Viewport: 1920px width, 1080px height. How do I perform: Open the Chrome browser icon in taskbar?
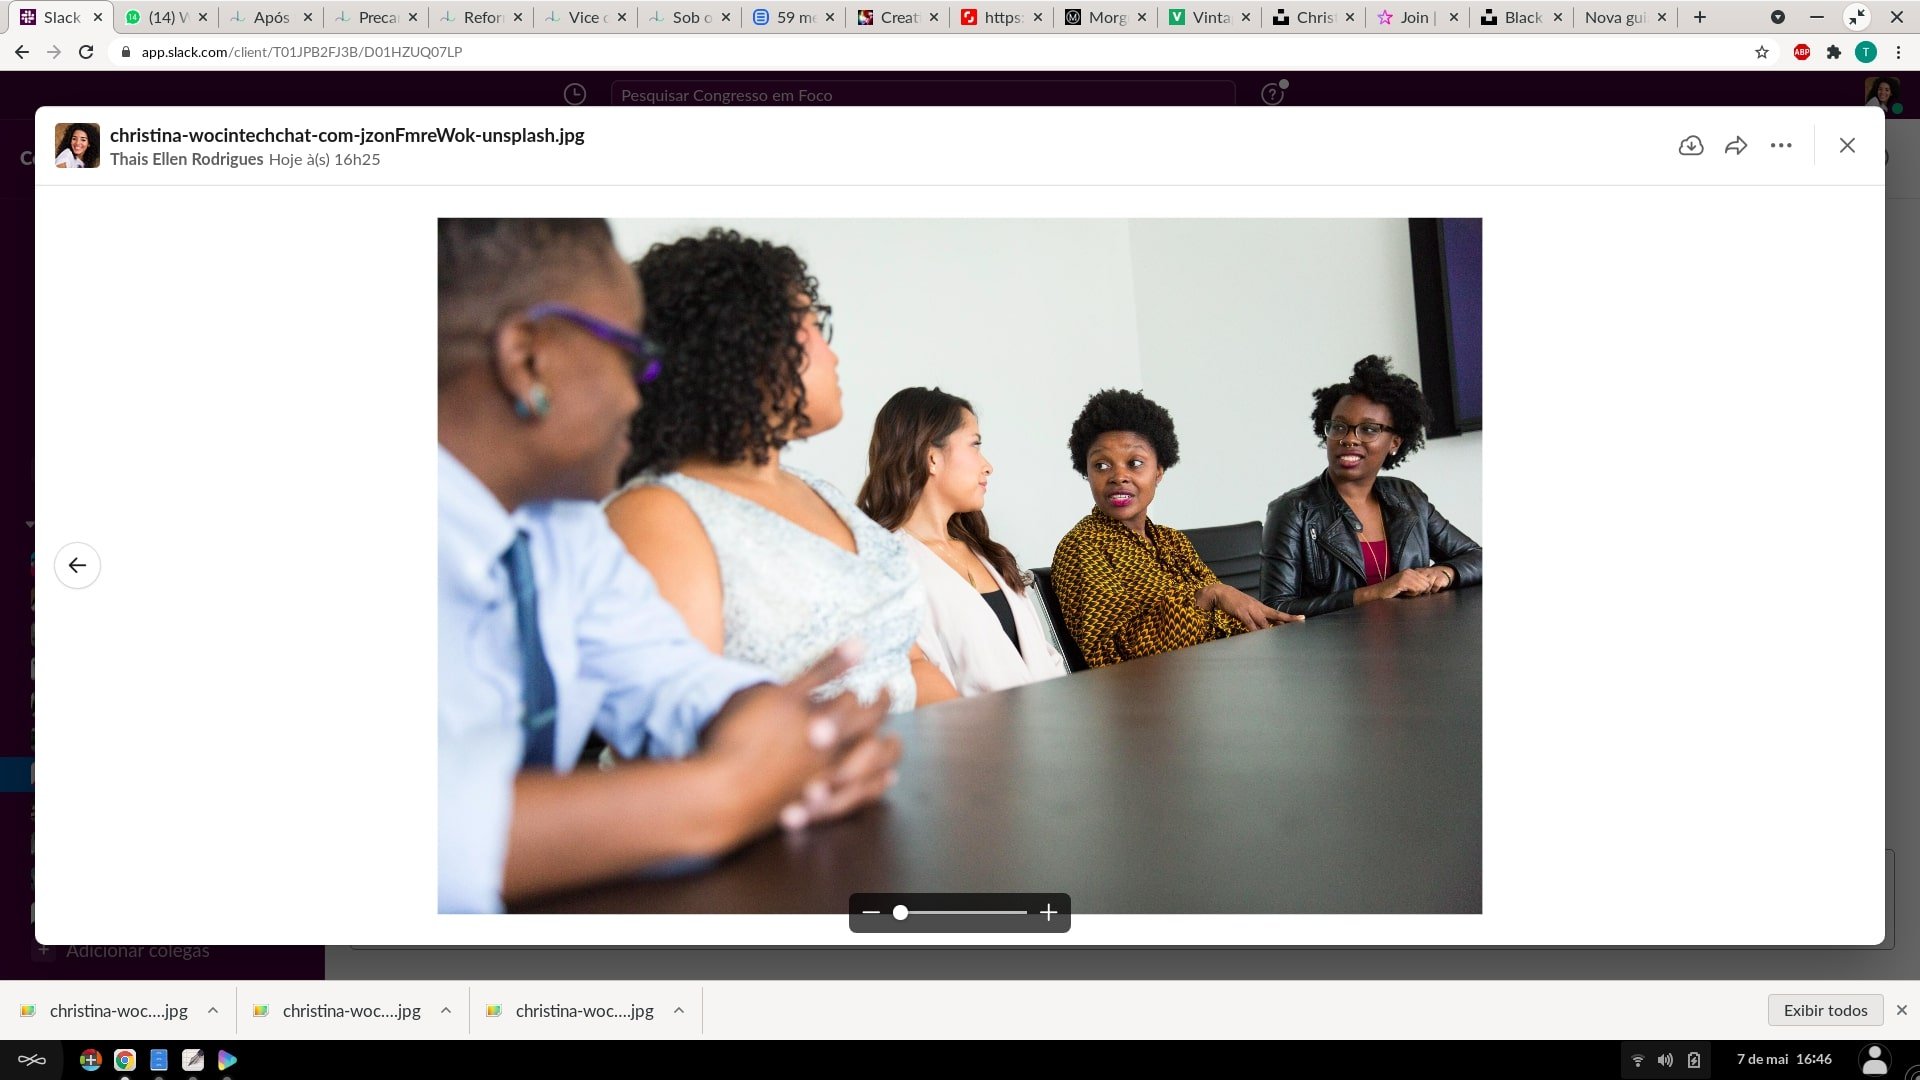coord(124,1059)
